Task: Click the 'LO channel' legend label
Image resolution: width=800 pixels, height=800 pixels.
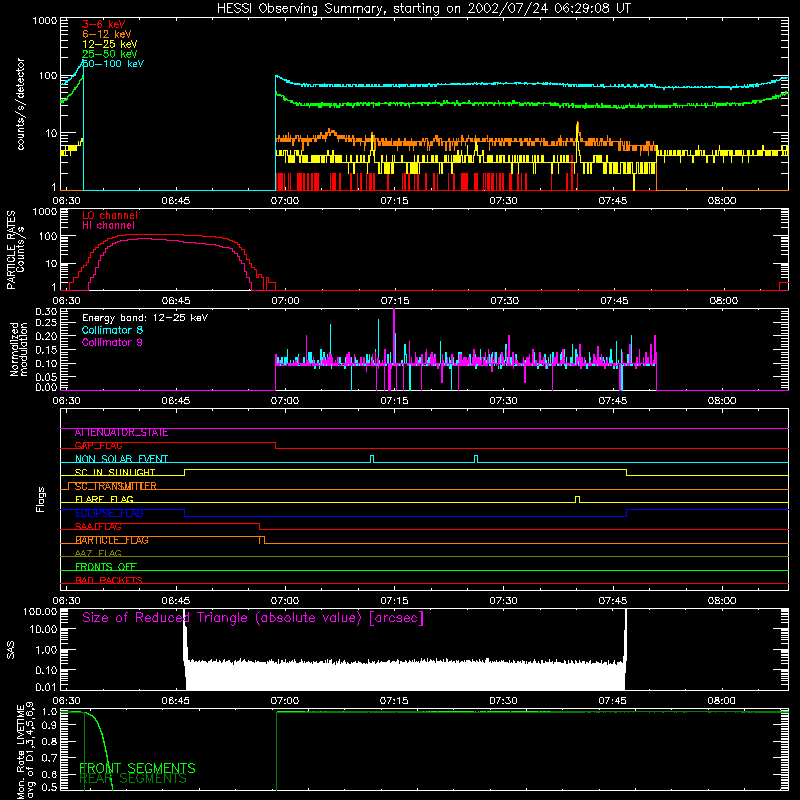Action: [x=110, y=215]
